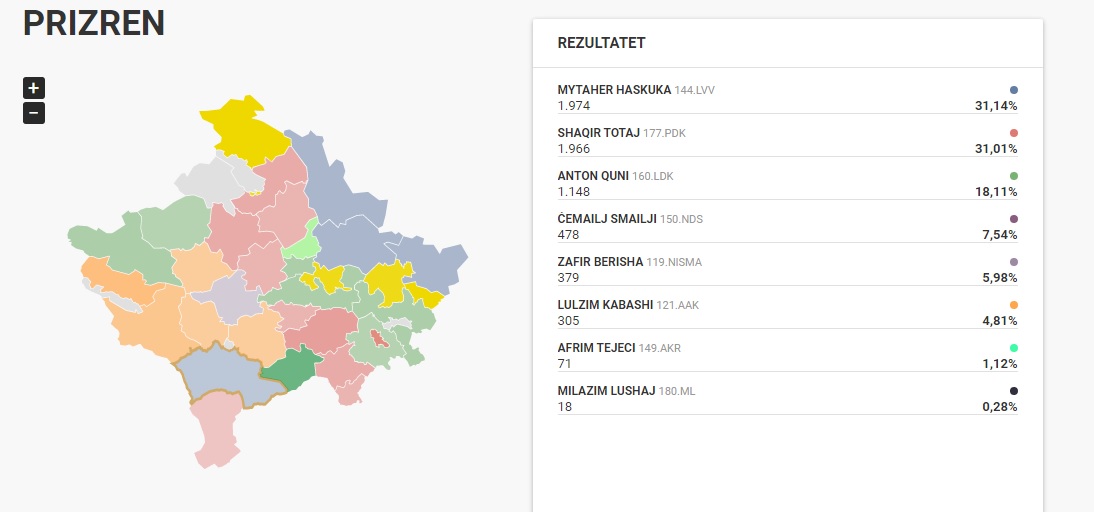
Task: Open the Zafir Berisha result entry
Action: [x=601, y=262]
